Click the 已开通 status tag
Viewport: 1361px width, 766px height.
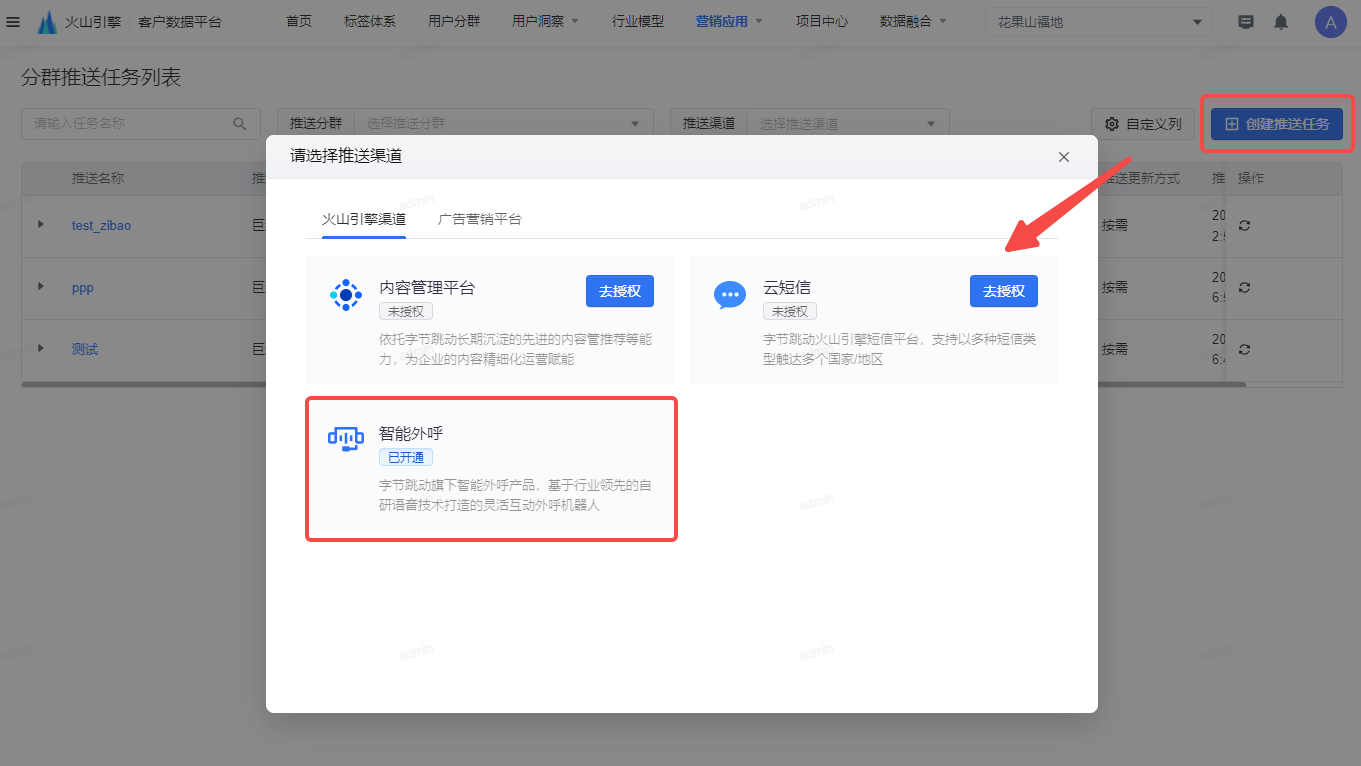coord(406,458)
